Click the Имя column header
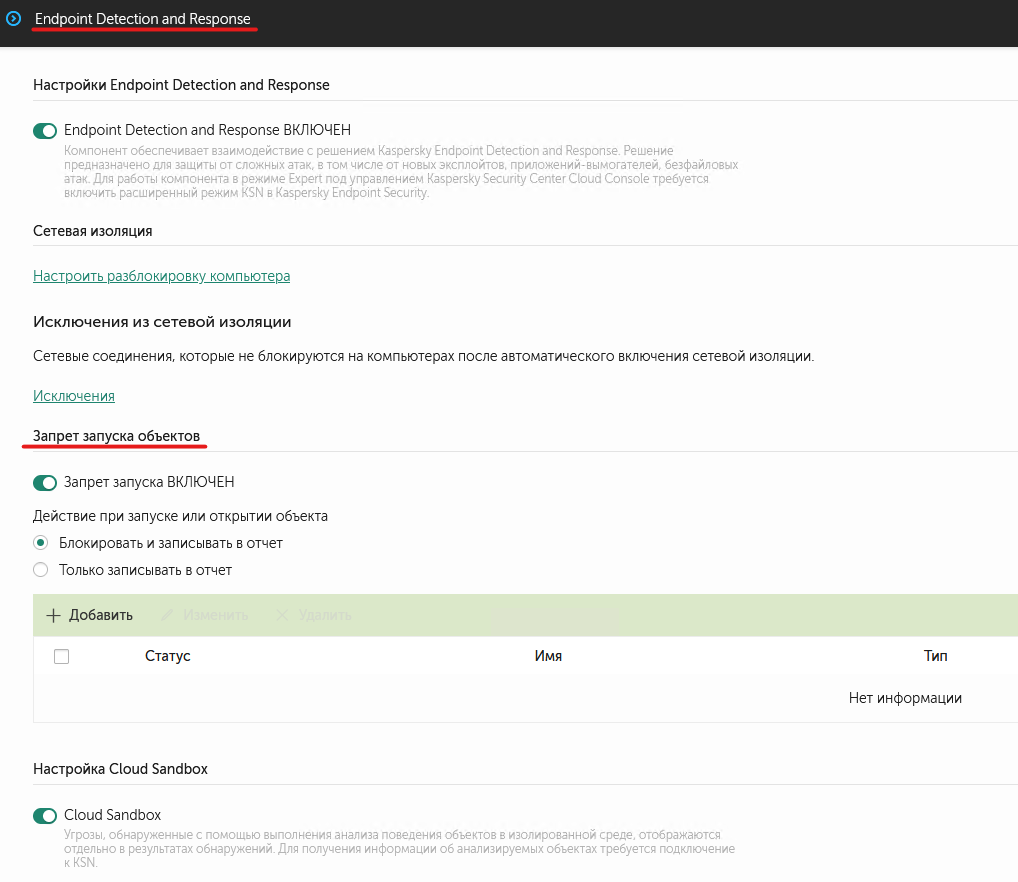 [549, 656]
